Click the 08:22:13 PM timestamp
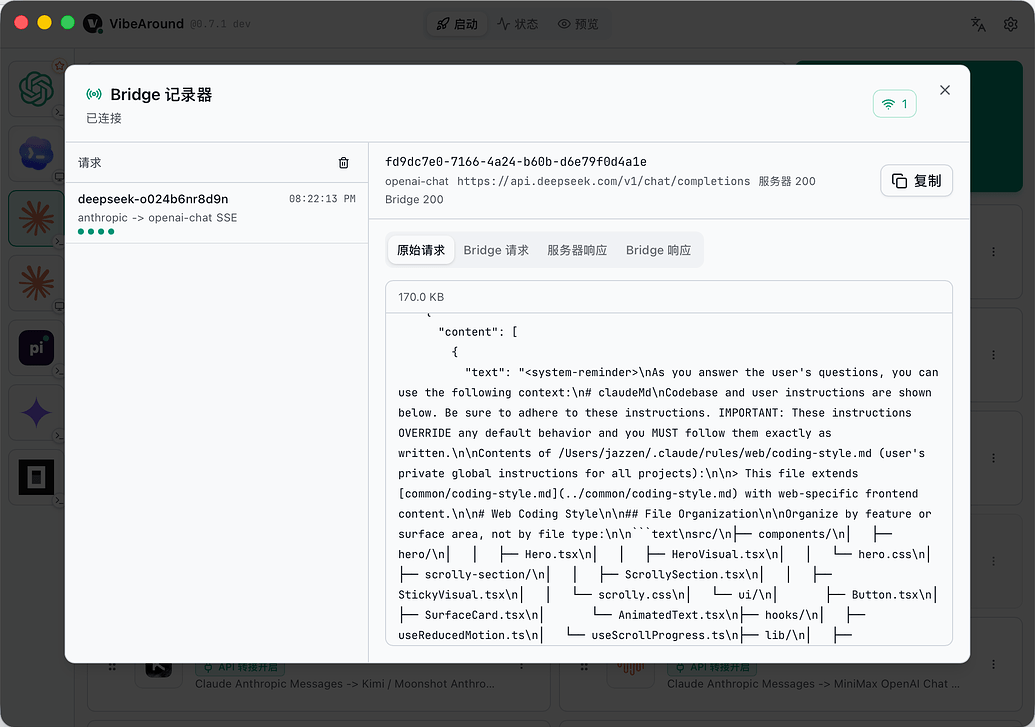1035x727 pixels. tap(322, 199)
